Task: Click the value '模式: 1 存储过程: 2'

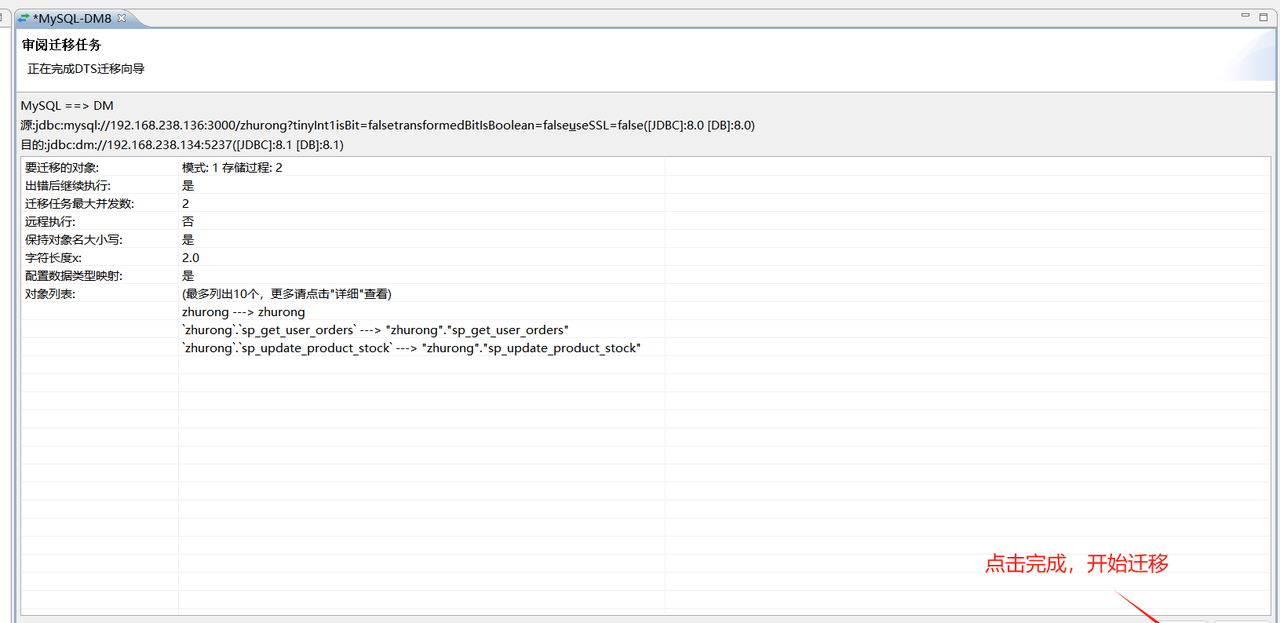Action: tap(232, 167)
